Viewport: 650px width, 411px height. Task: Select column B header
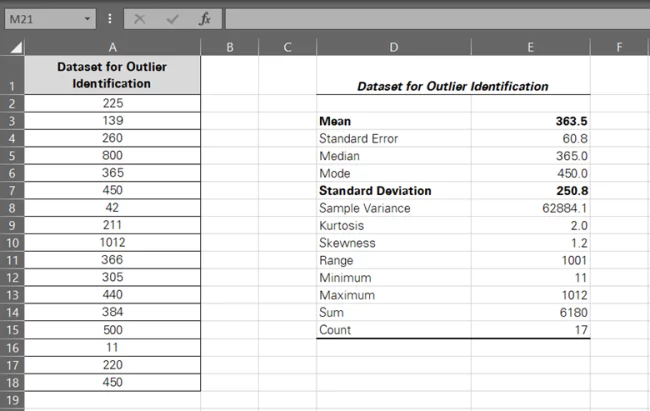pyautogui.click(x=230, y=47)
